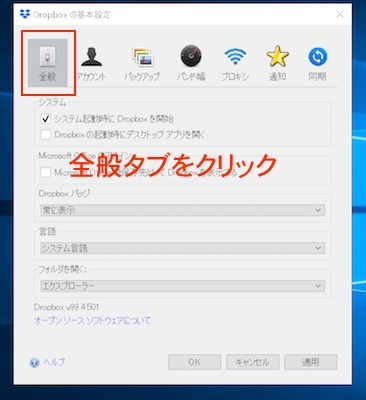This screenshot has width=366, height=400.
Task: Select the 通知 star tab
Action: [x=277, y=64]
